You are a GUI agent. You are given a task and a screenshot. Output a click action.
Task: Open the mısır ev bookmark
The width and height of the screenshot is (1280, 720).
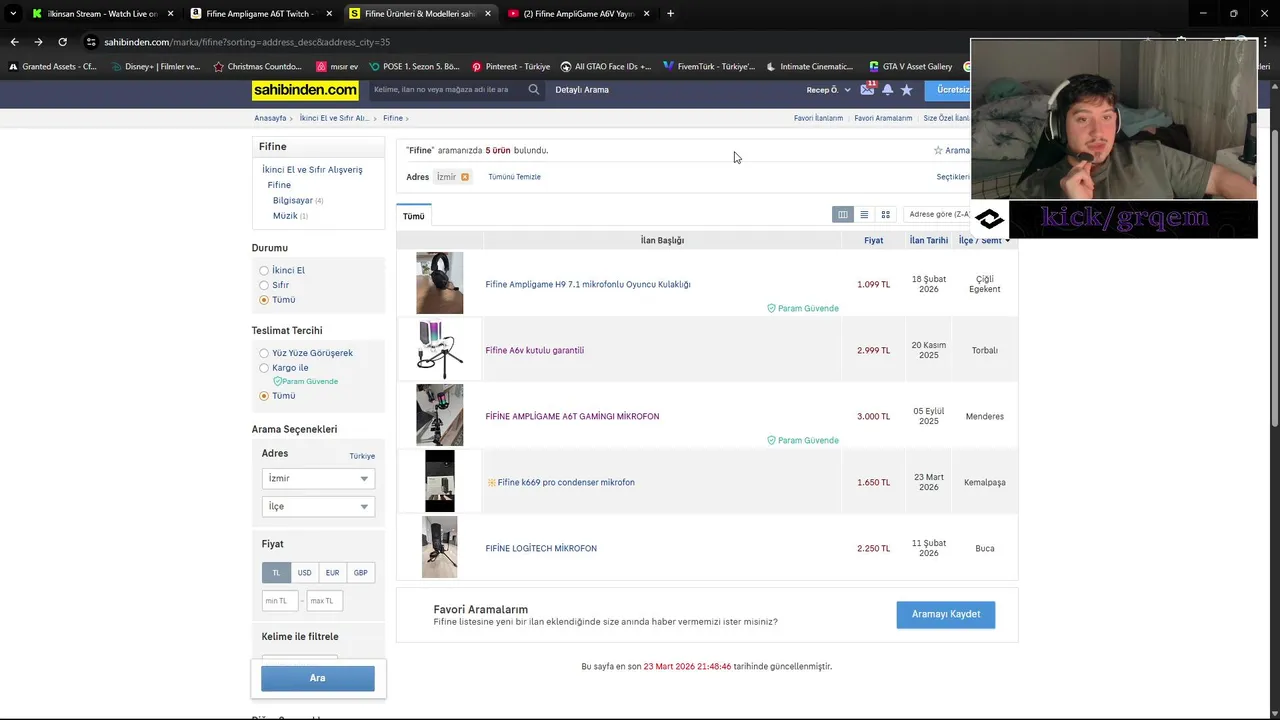pyautogui.click(x=337, y=66)
